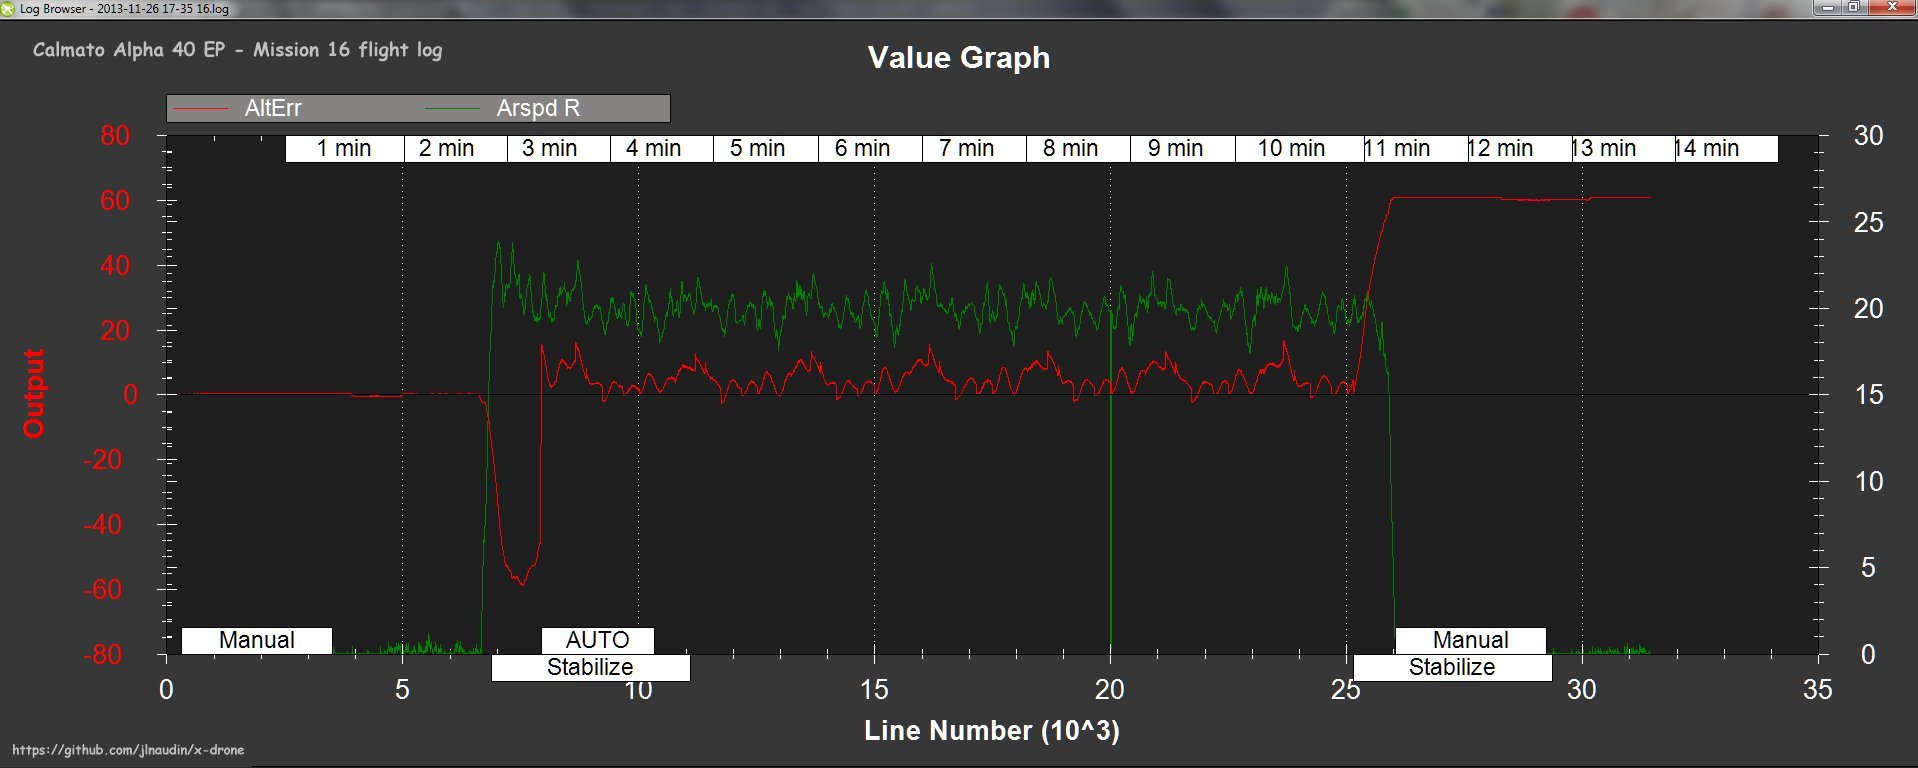The height and width of the screenshot is (768, 1918).
Task: Select the AltErr legend entry
Action: click(236, 108)
